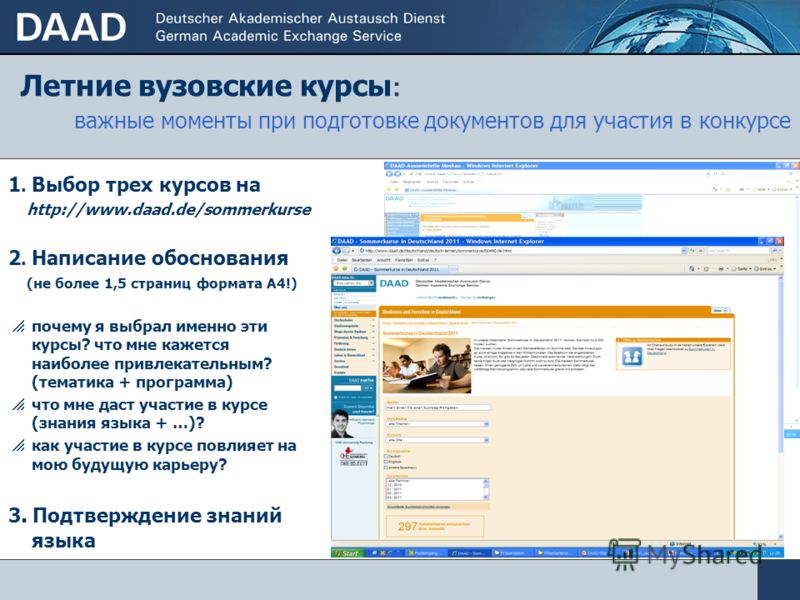Click Home icon in Sommerkurse window toolbar
This screenshot has height=600, width=800.
692,268
